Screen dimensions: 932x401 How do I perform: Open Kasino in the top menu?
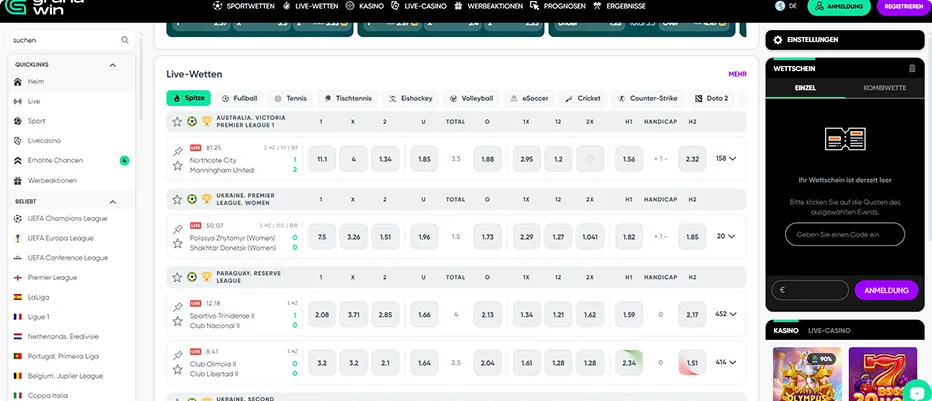tap(363, 6)
